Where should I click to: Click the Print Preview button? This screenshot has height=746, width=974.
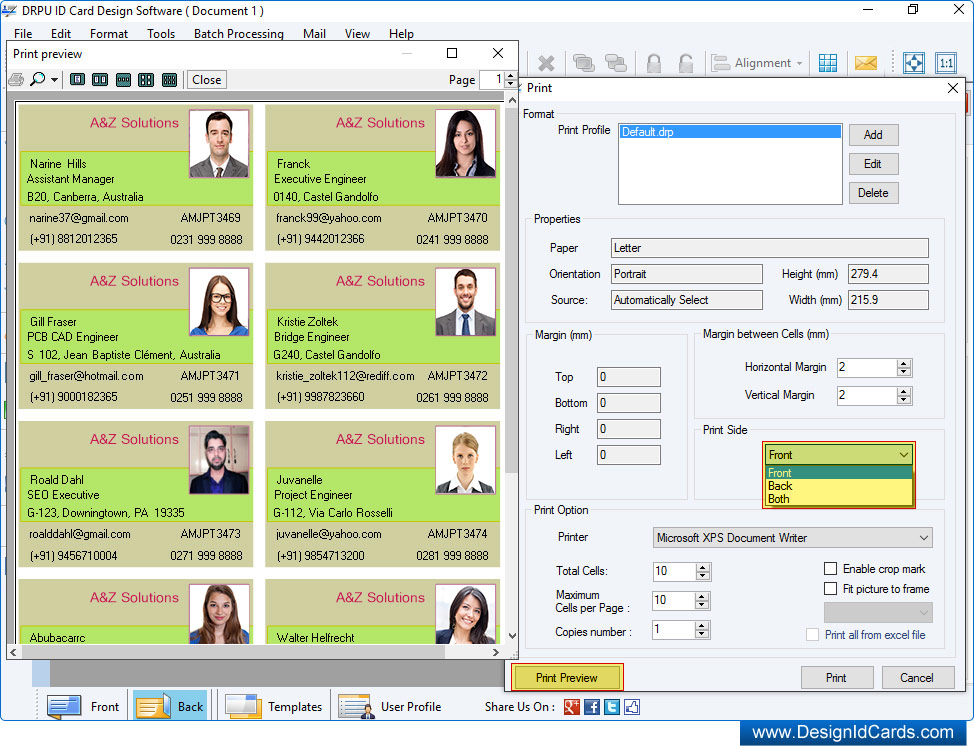[567, 678]
